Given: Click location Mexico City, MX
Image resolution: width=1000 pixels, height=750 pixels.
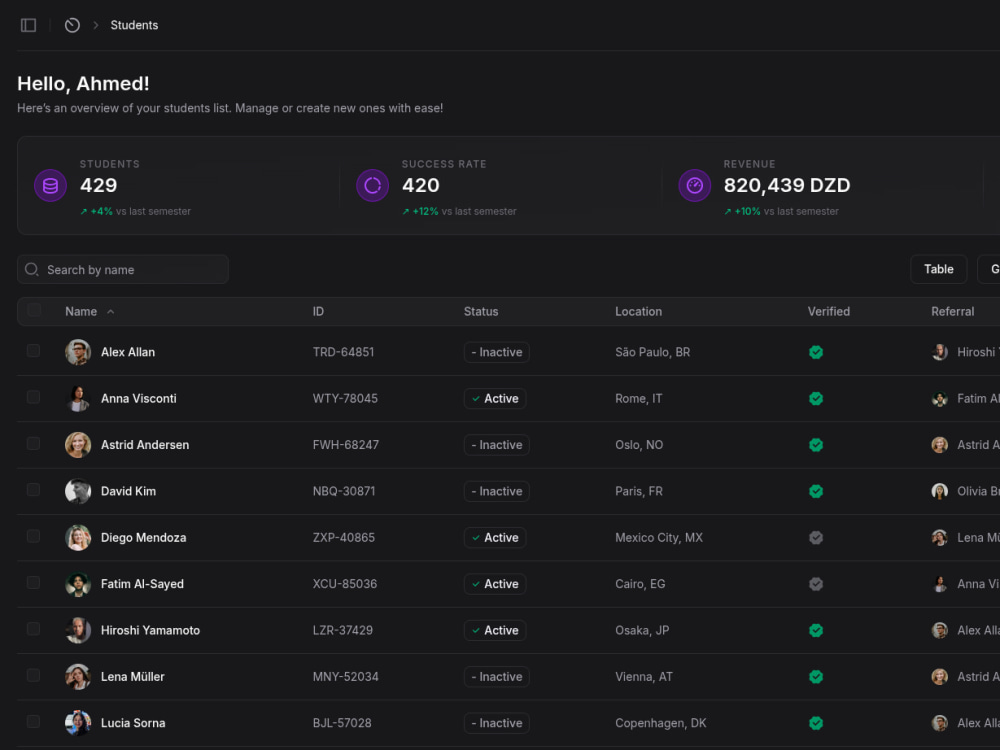Looking at the screenshot, I should coord(659,538).
